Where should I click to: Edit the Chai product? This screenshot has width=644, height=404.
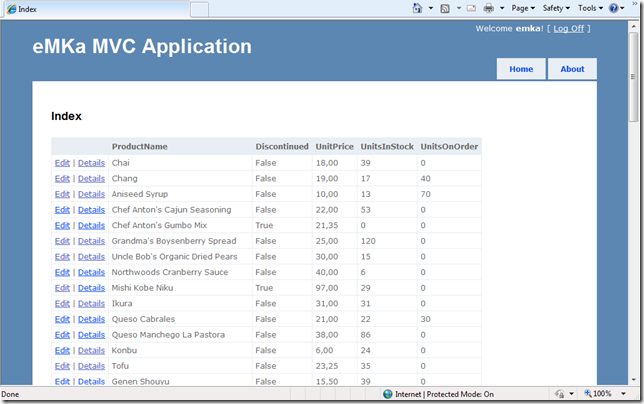tap(62, 163)
